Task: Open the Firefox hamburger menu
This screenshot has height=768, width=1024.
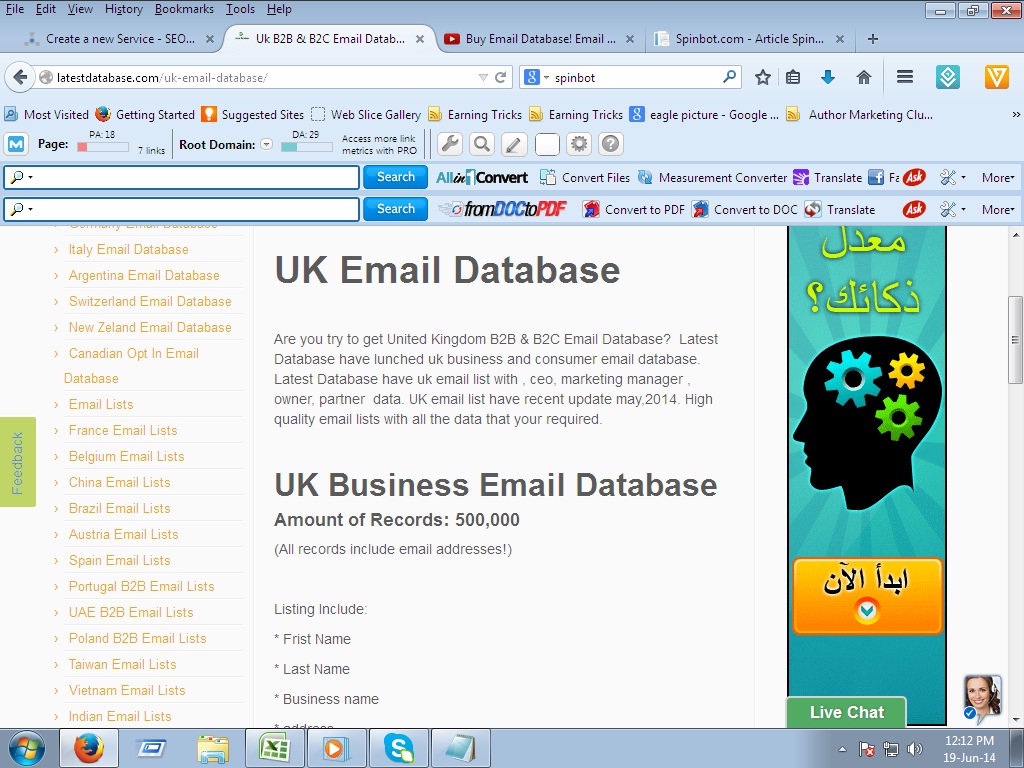Action: (x=905, y=77)
